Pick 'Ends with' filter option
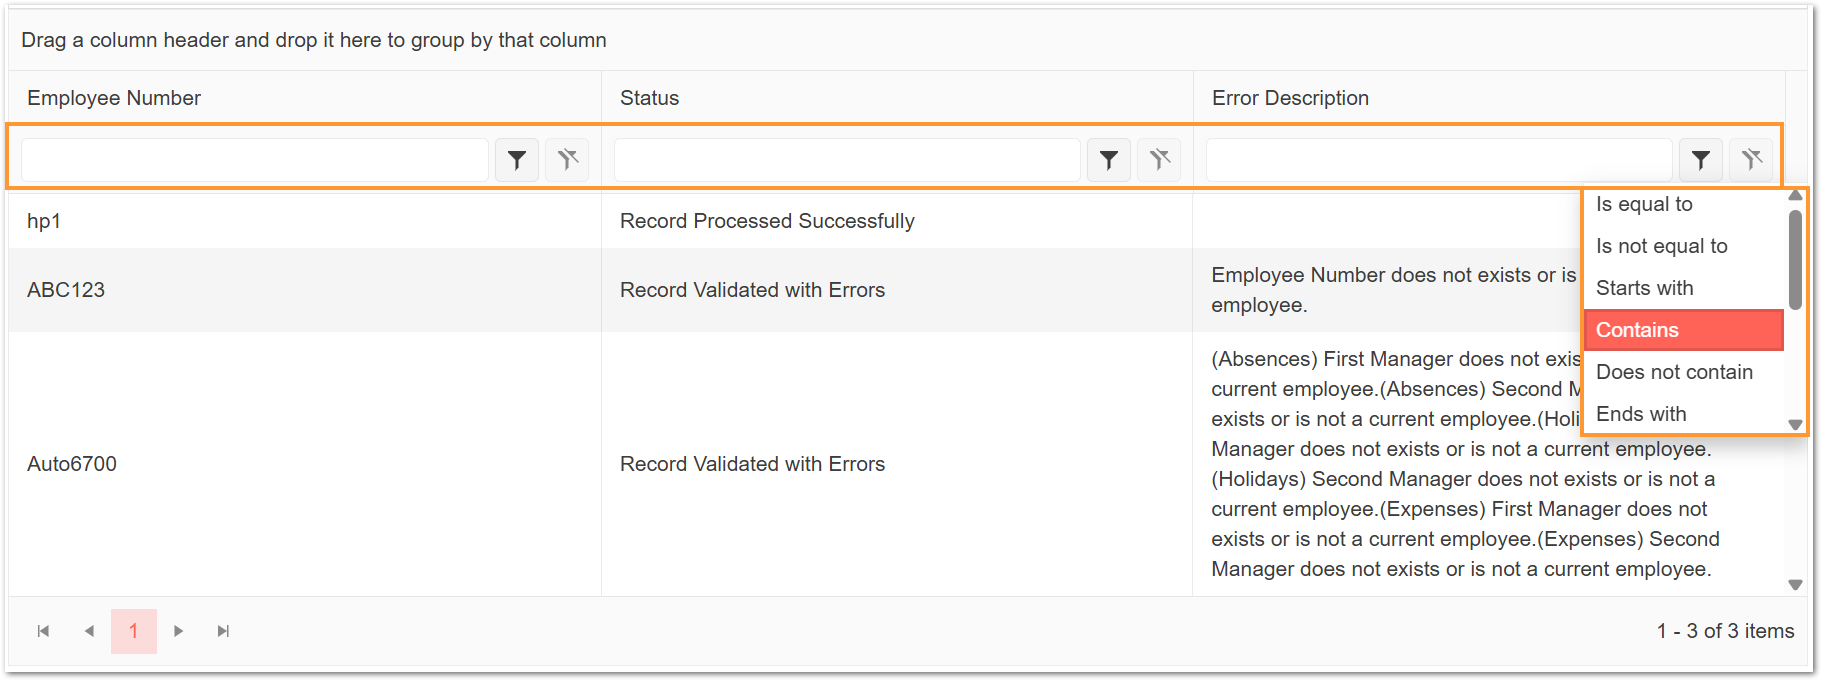The height and width of the screenshot is (681, 1822). (x=1684, y=414)
